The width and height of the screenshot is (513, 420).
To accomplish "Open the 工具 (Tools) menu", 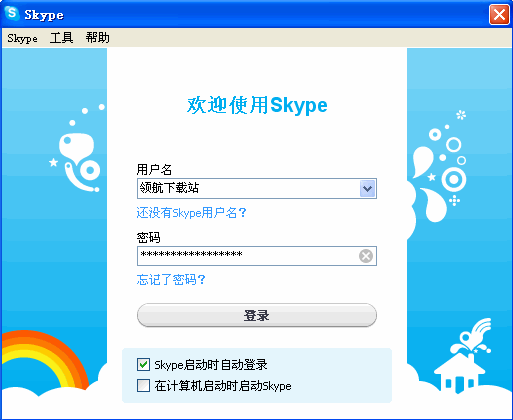I will coord(61,38).
